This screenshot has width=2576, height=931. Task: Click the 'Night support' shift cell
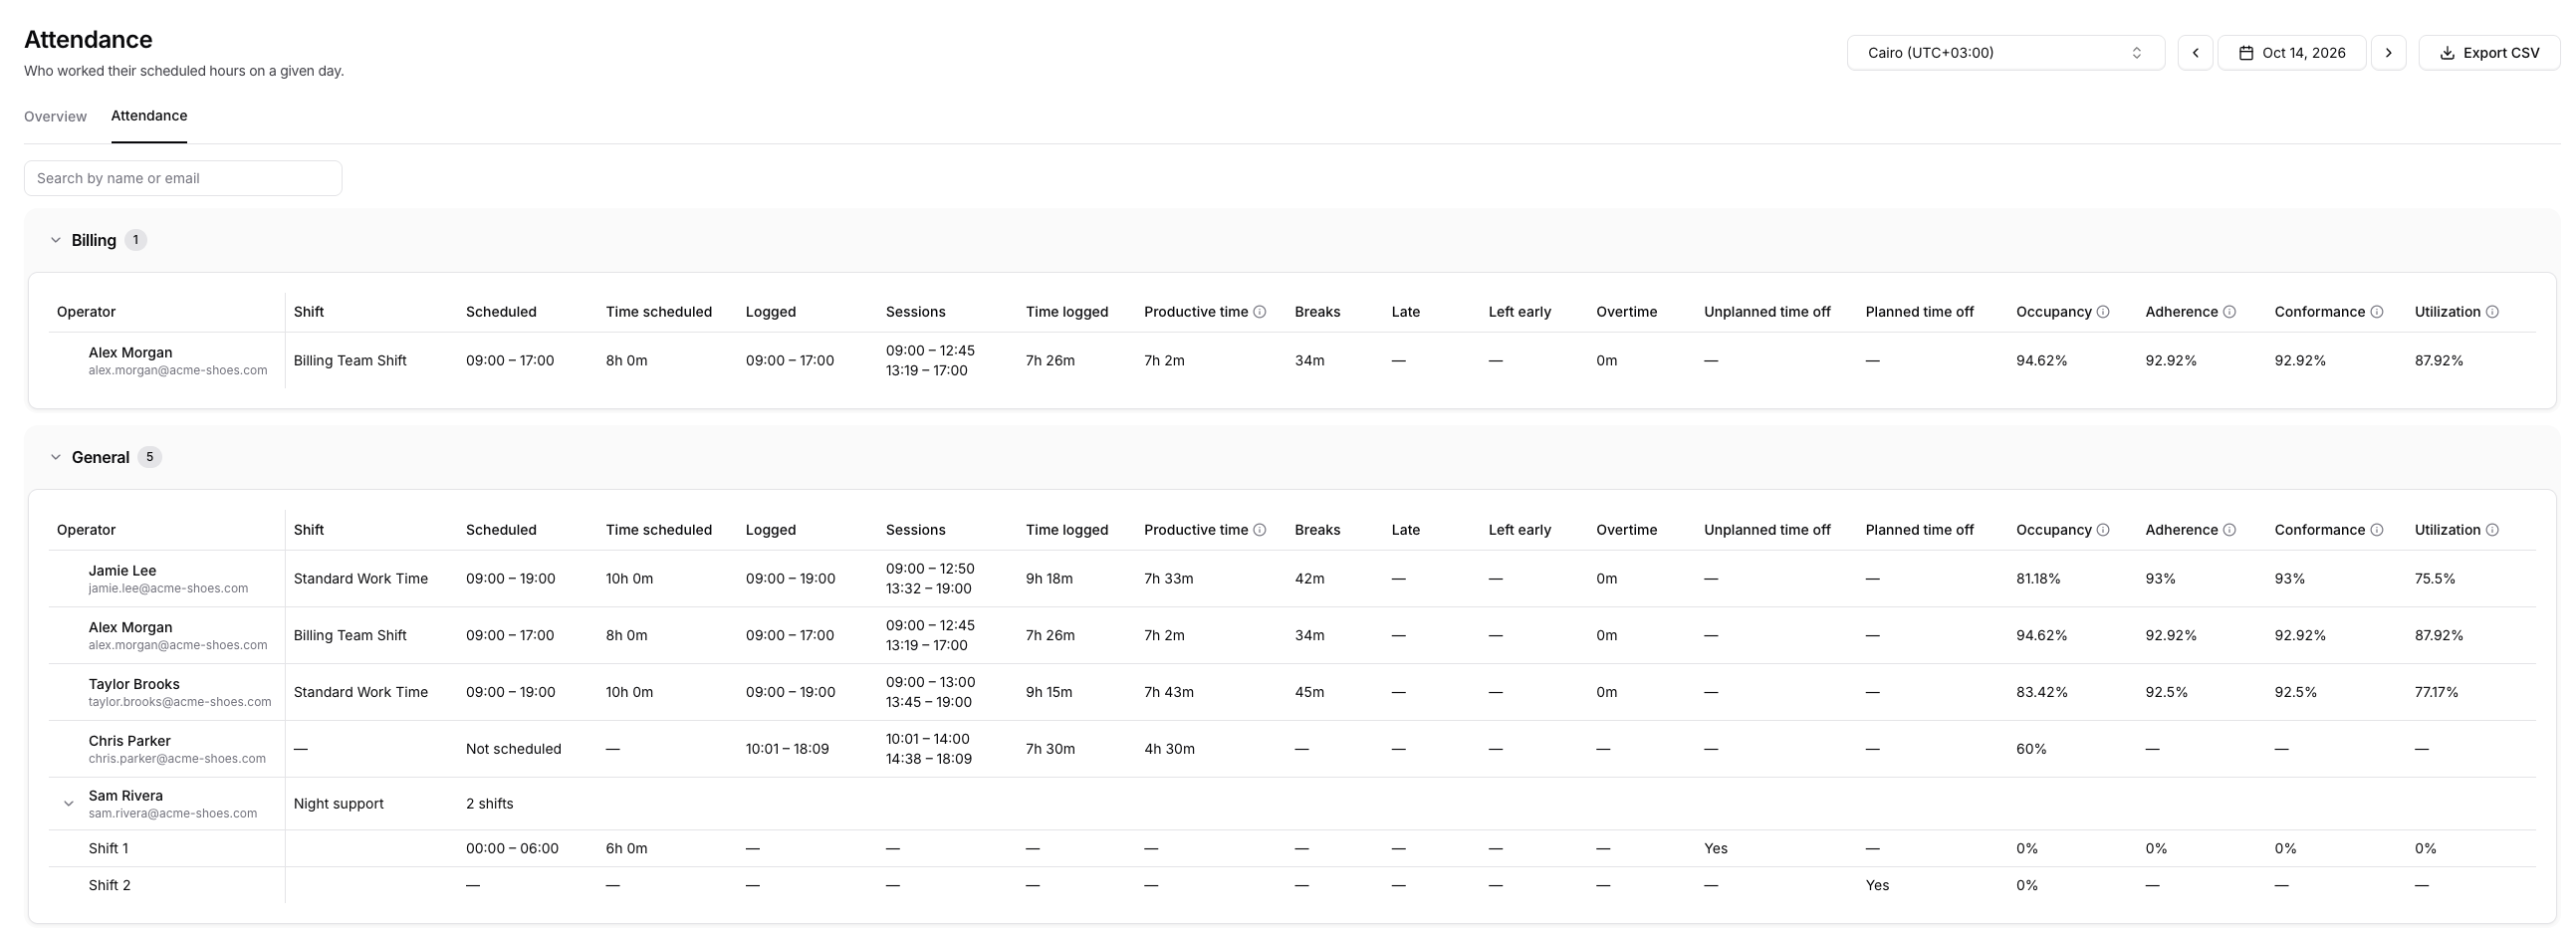pyautogui.click(x=338, y=804)
